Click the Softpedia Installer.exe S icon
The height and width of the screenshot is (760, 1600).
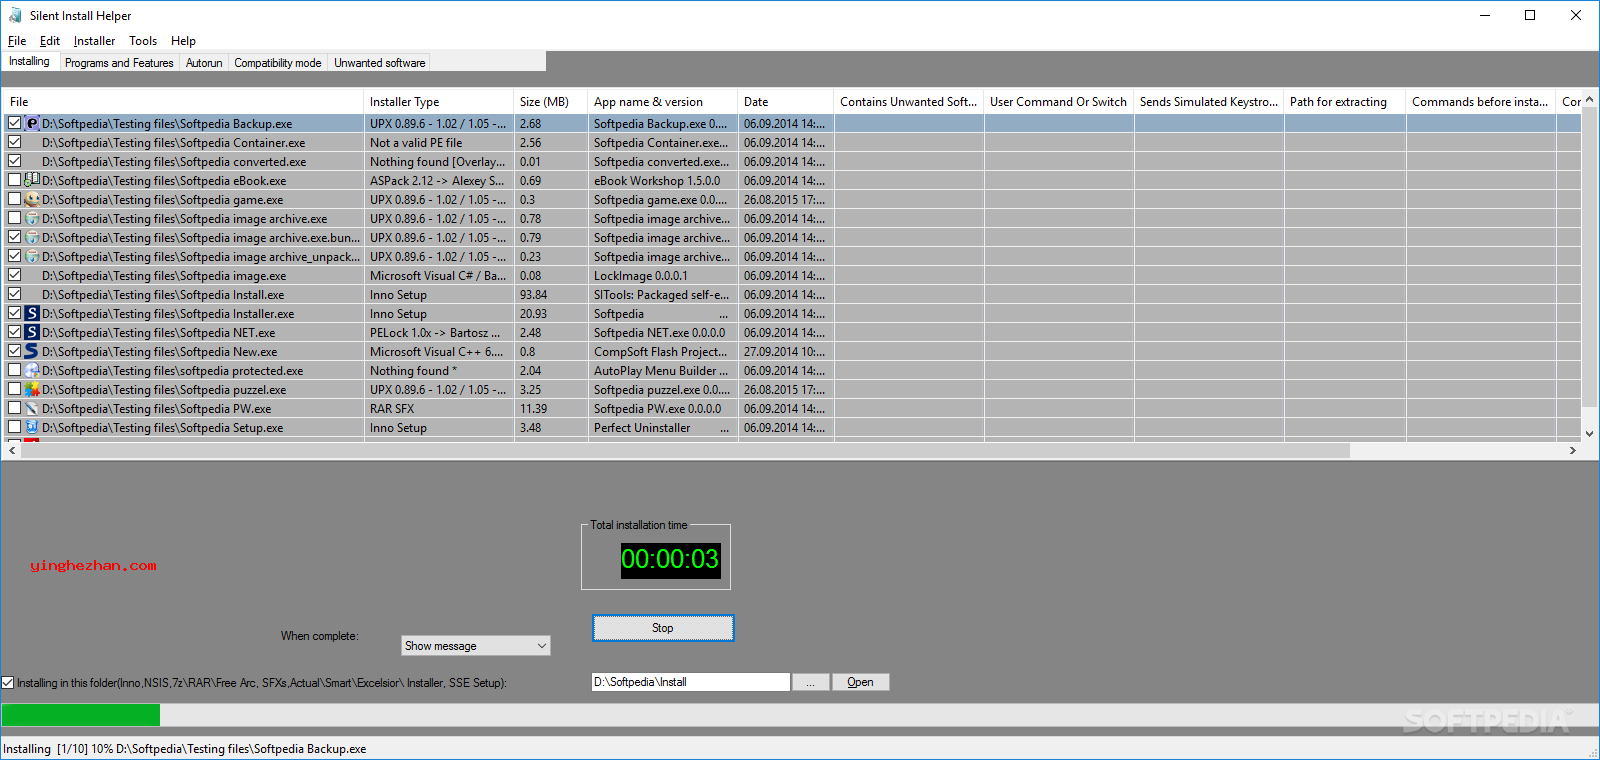pyautogui.click(x=32, y=314)
